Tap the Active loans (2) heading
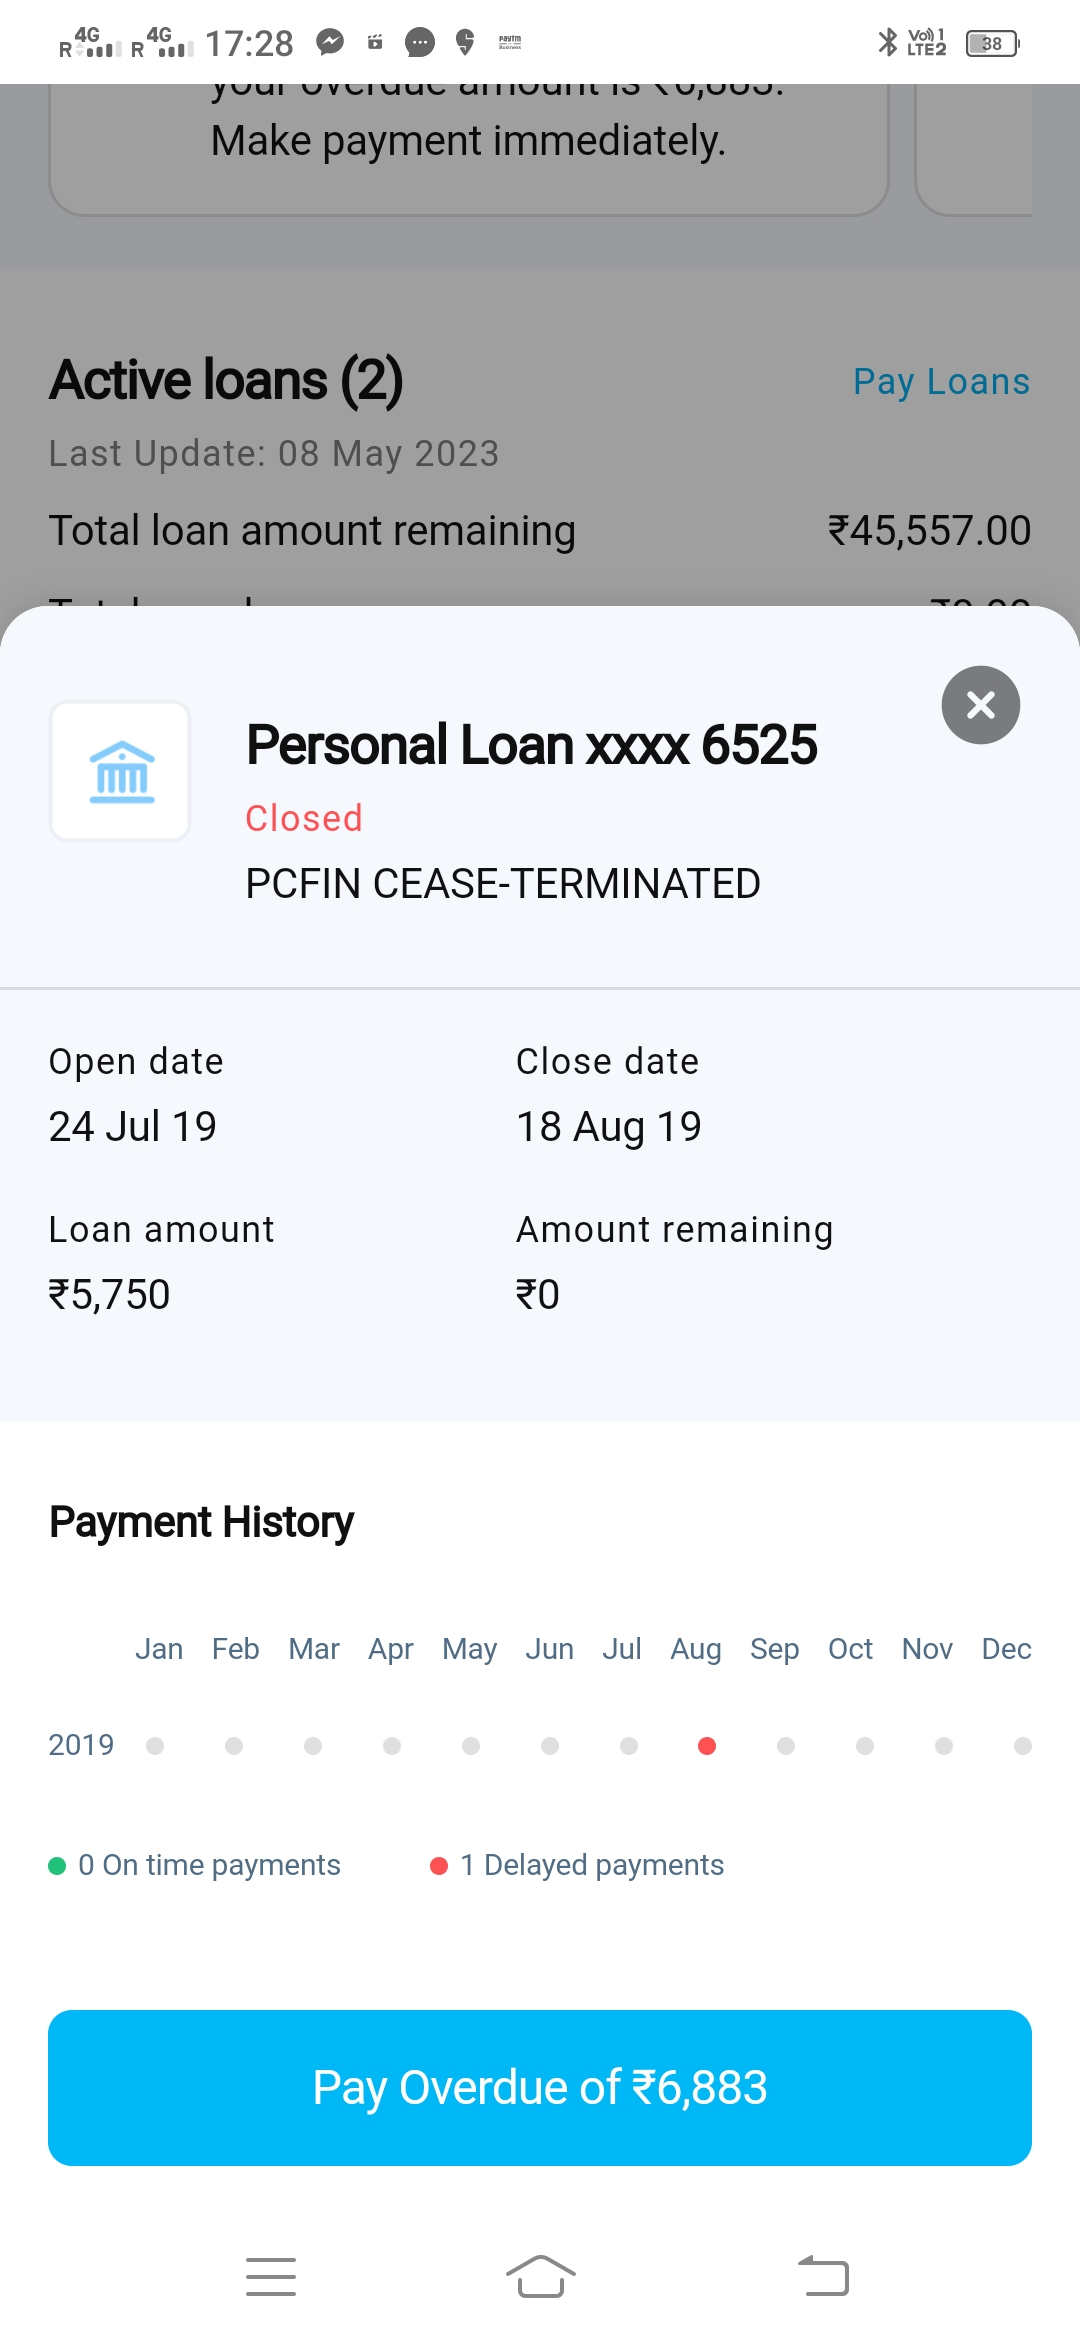The image size is (1080, 2340). pos(226,380)
